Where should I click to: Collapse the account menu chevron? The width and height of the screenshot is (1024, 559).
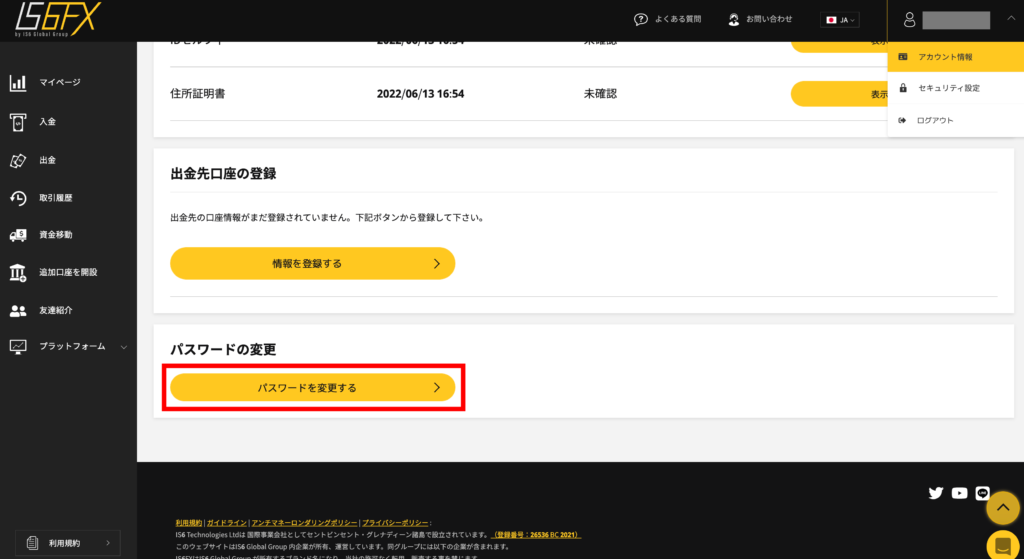pos(1010,20)
